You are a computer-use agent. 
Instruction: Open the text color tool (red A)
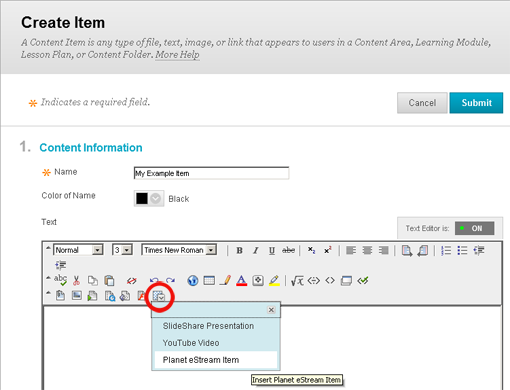(241, 281)
